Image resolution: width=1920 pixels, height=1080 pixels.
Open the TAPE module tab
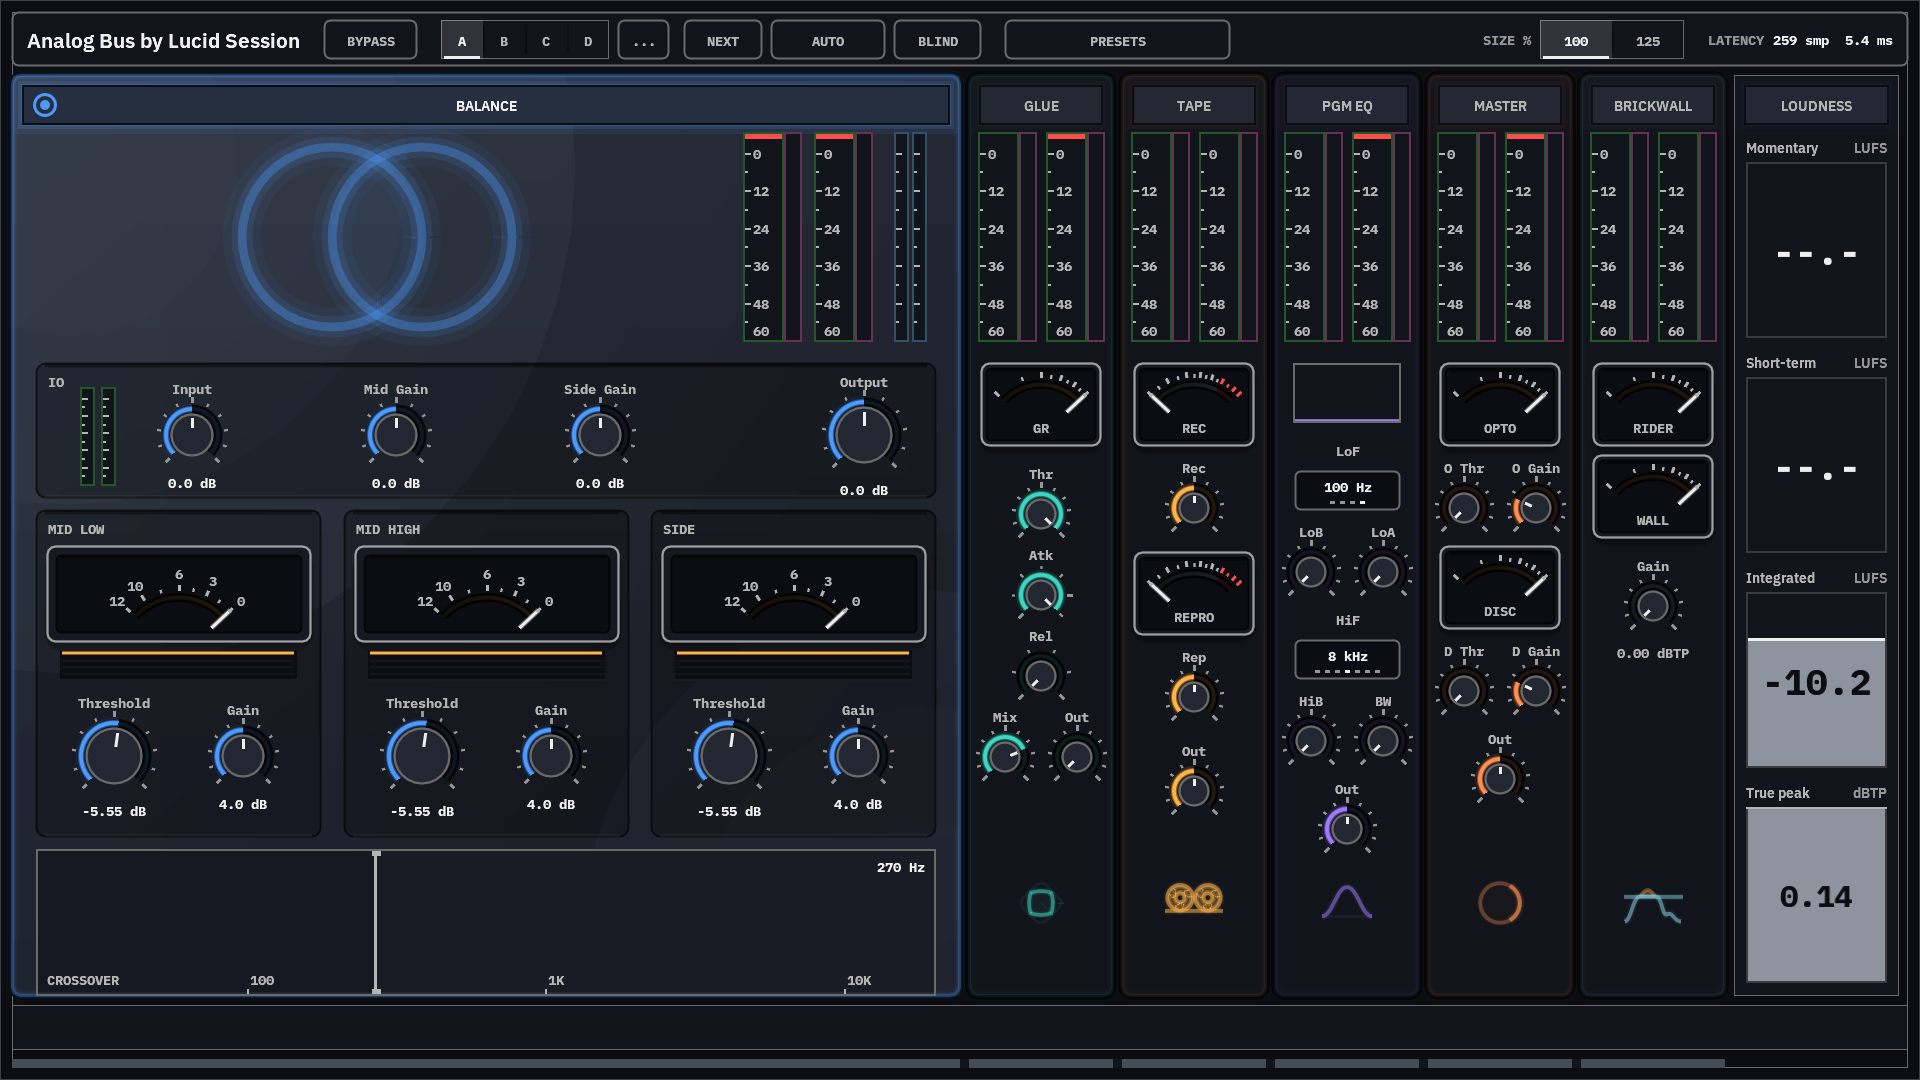coord(1194,106)
